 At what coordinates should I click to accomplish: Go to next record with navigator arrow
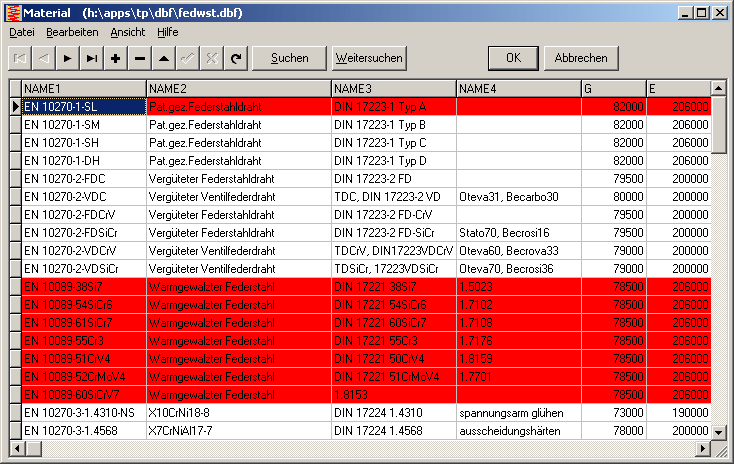tap(68, 58)
